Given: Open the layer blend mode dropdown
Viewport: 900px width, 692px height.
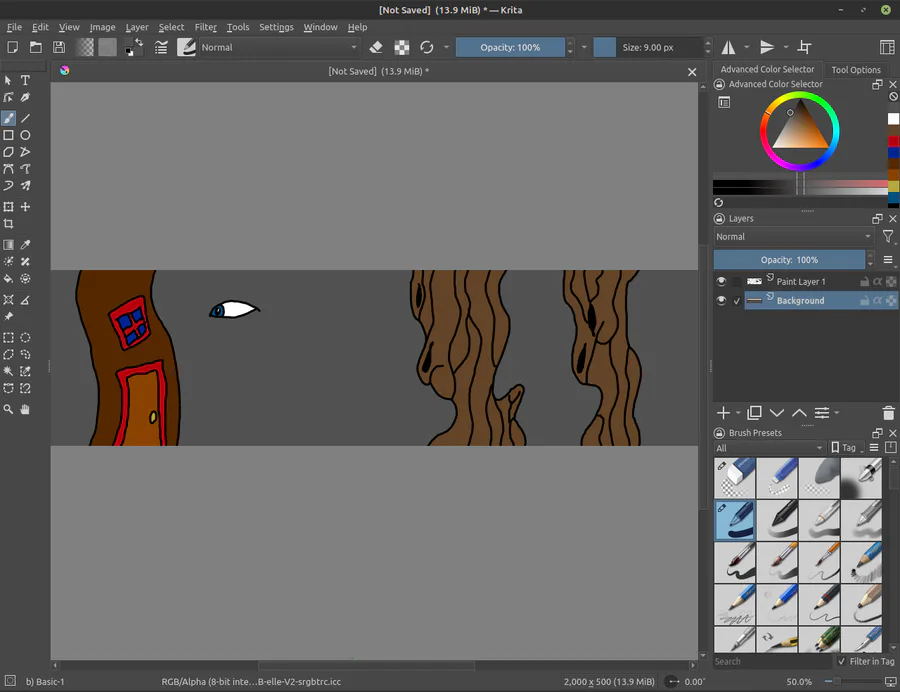Looking at the screenshot, I should point(794,237).
